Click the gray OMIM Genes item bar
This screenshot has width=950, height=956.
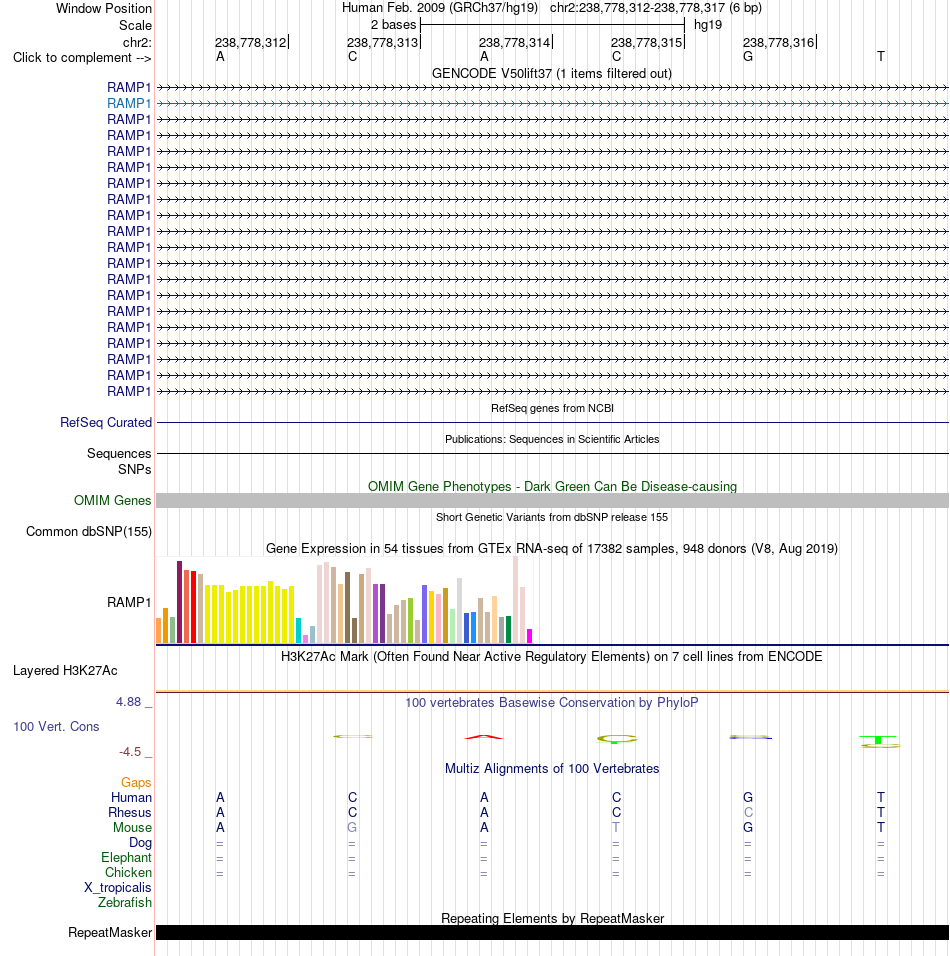[552, 501]
